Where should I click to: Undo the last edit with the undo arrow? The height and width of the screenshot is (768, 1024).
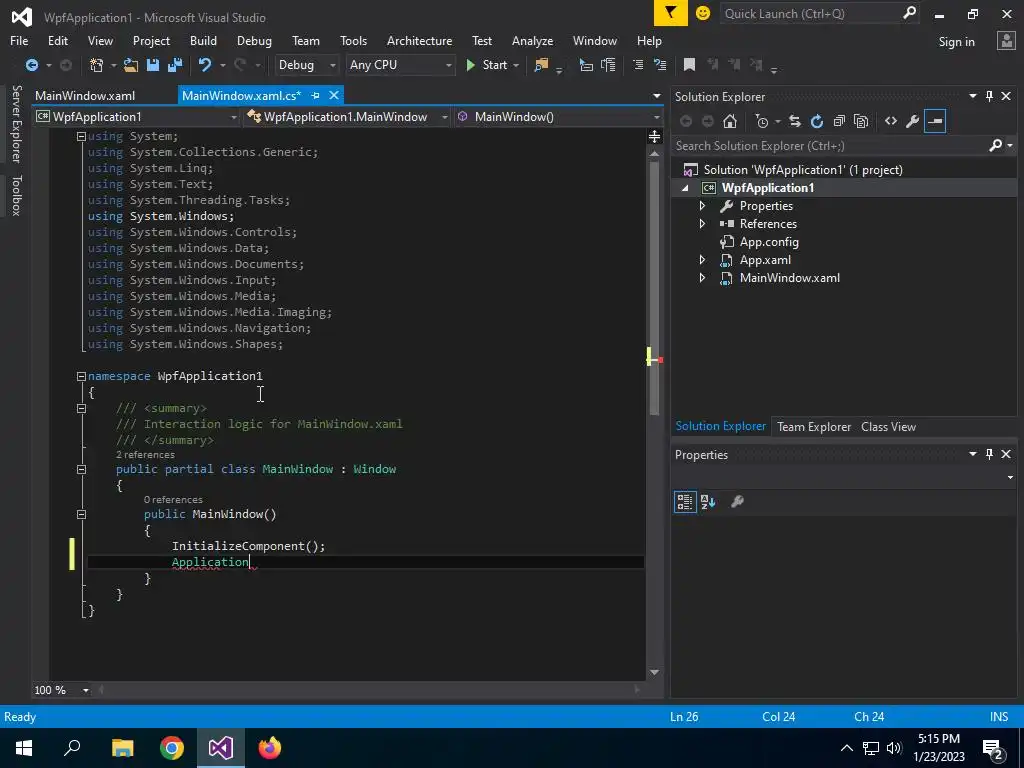tap(205, 65)
